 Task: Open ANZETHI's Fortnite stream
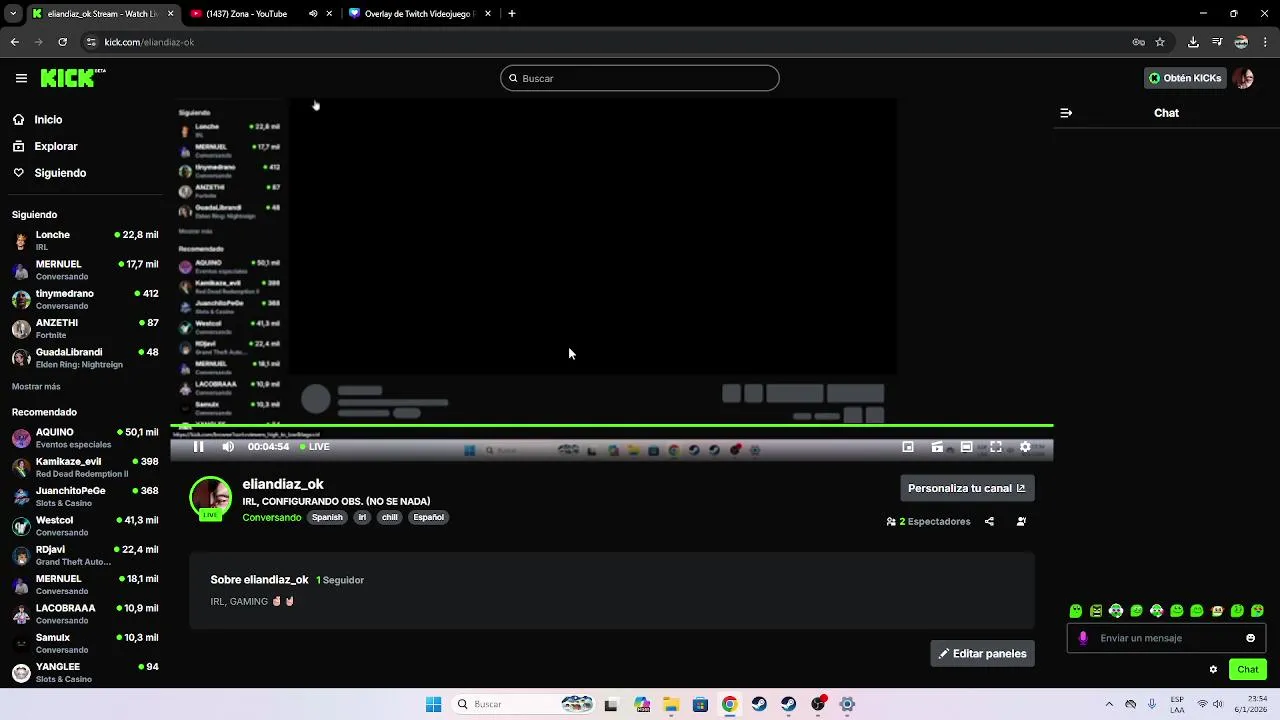tap(85, 328)
